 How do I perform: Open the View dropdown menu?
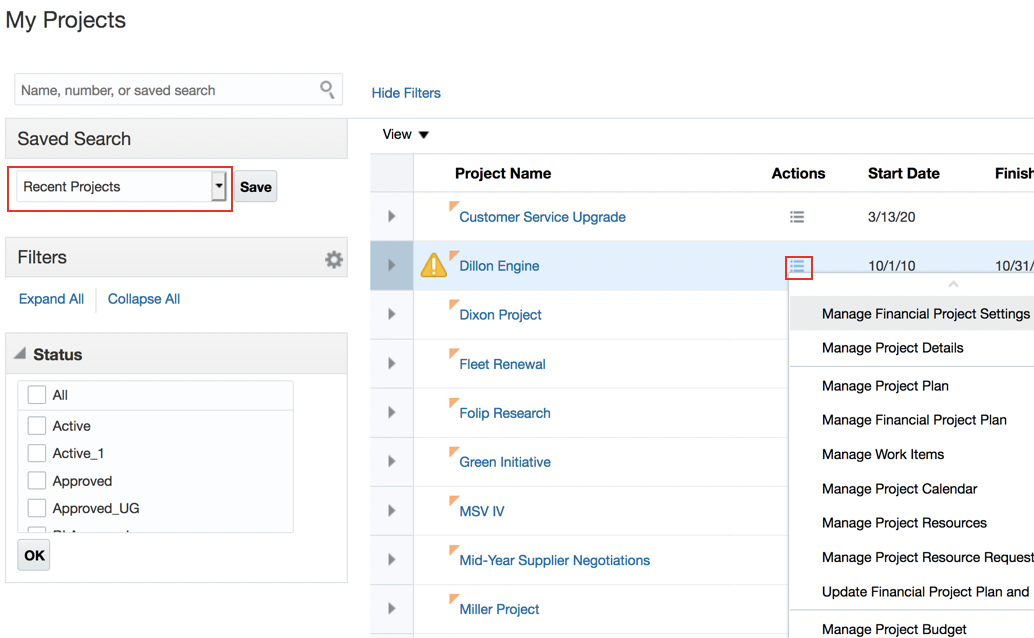pos(406,135)
